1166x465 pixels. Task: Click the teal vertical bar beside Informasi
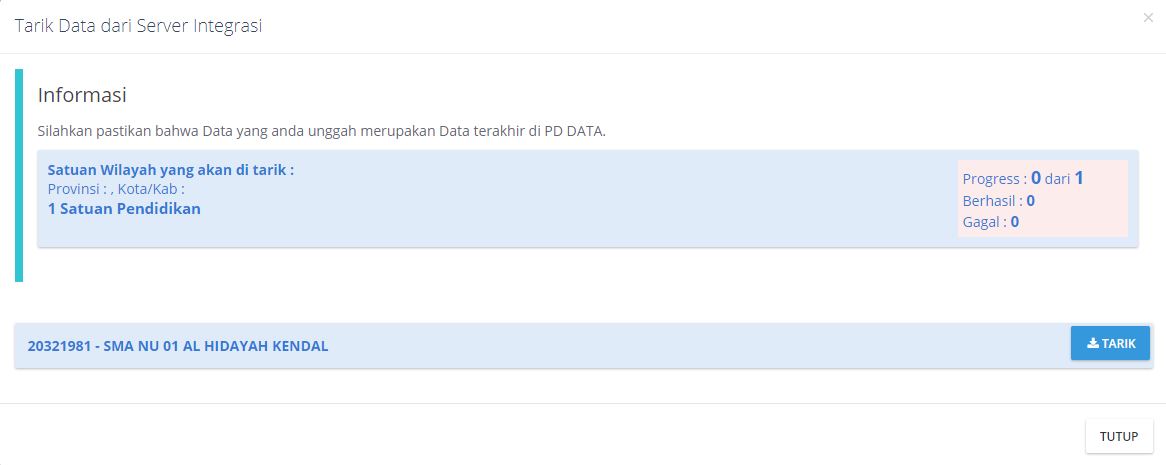pos(19,176)
